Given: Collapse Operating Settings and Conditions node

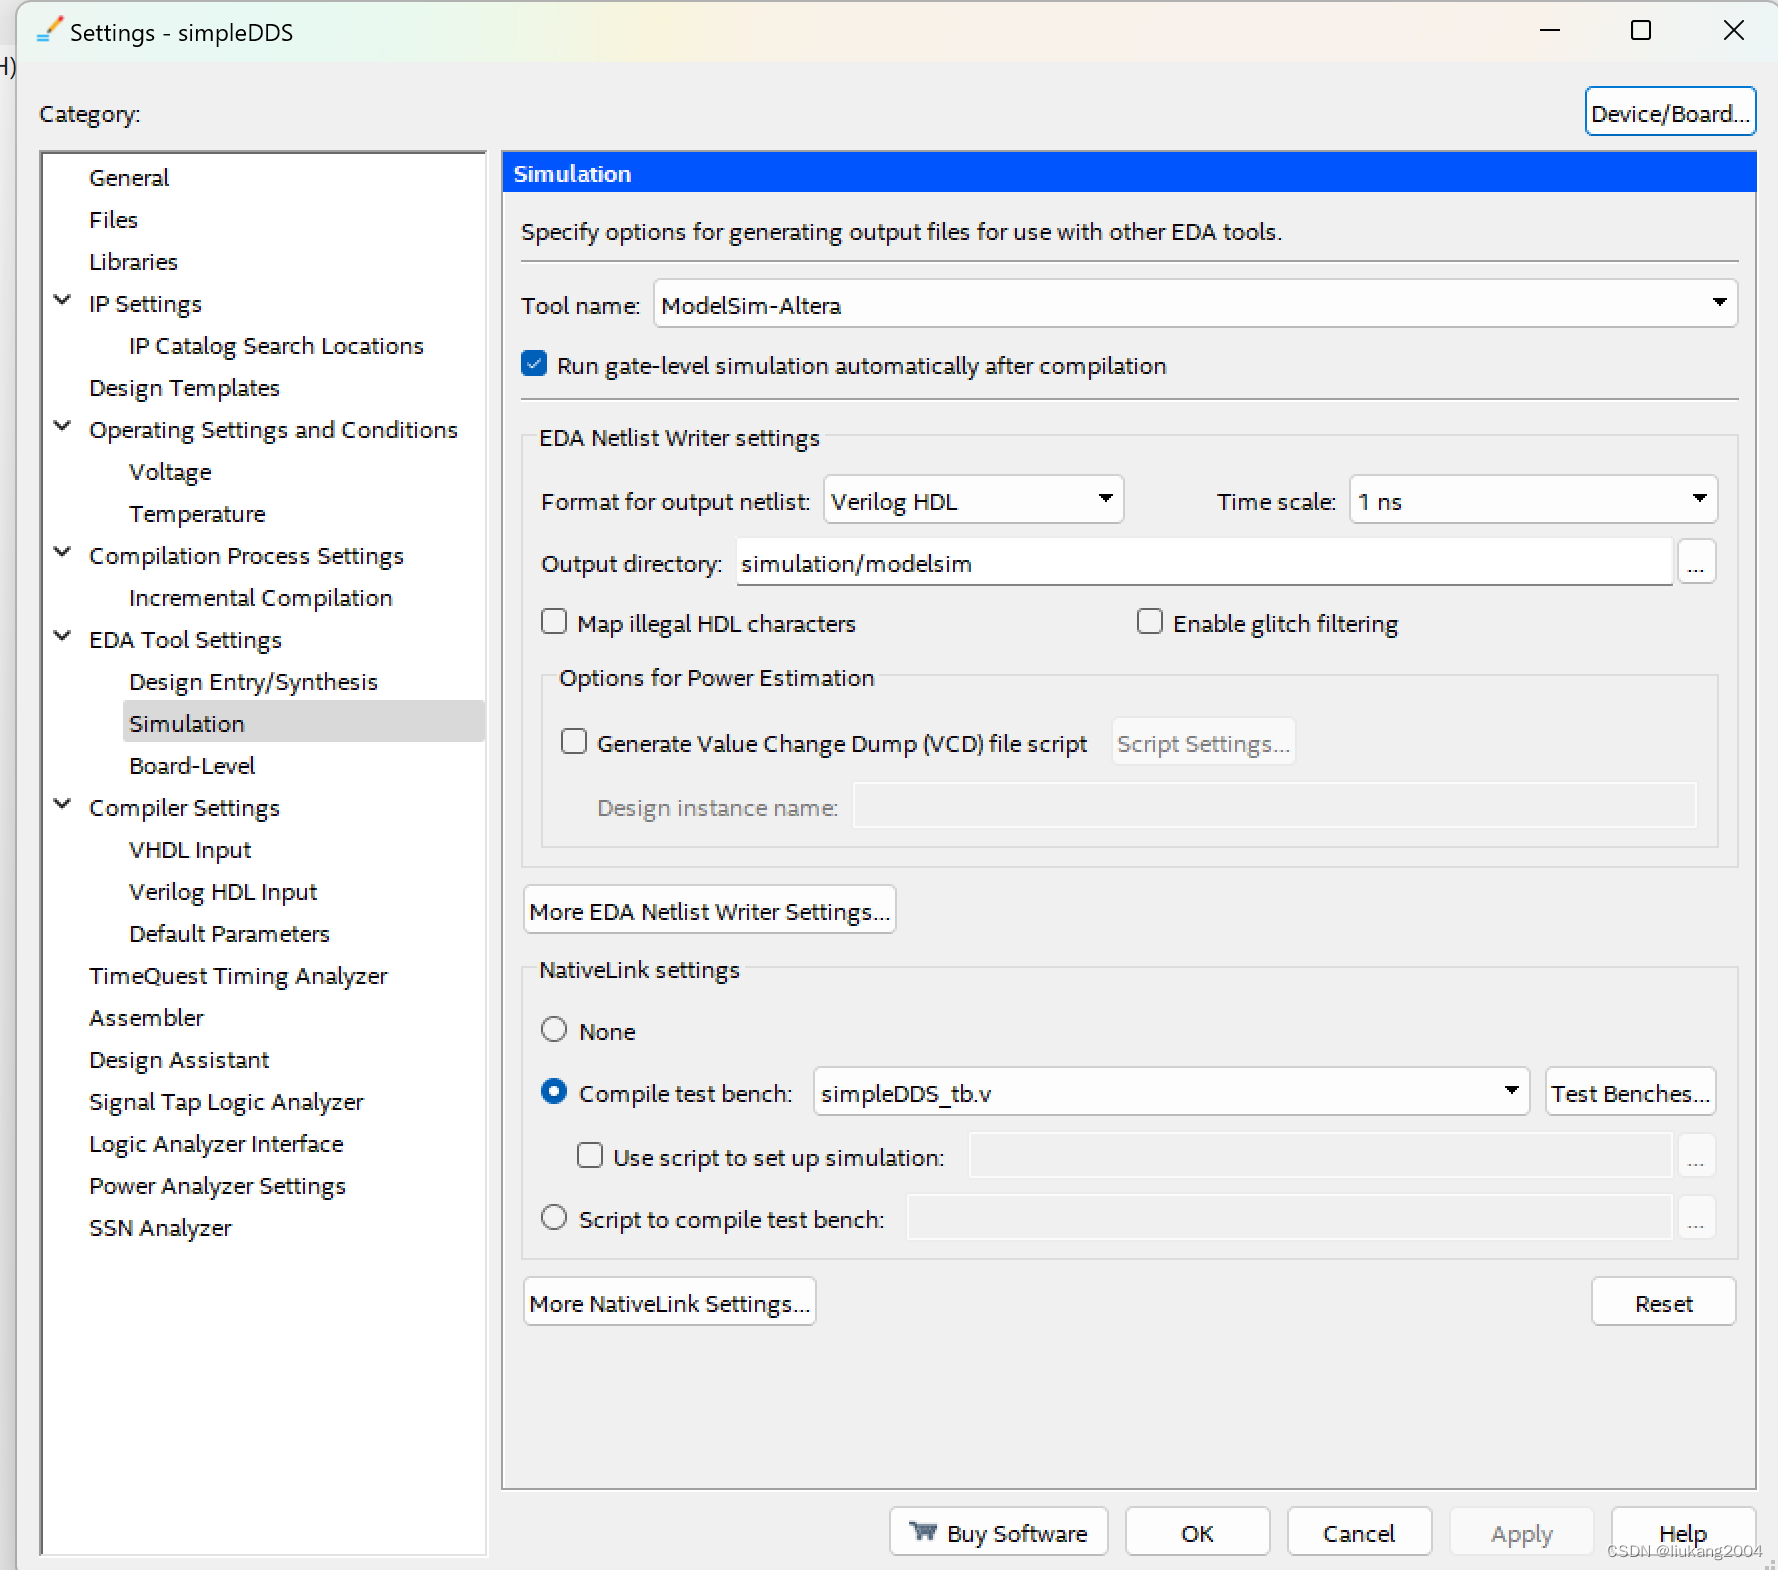Looking at the screenshot, I should pyautogui.click(x=62, y=426).
